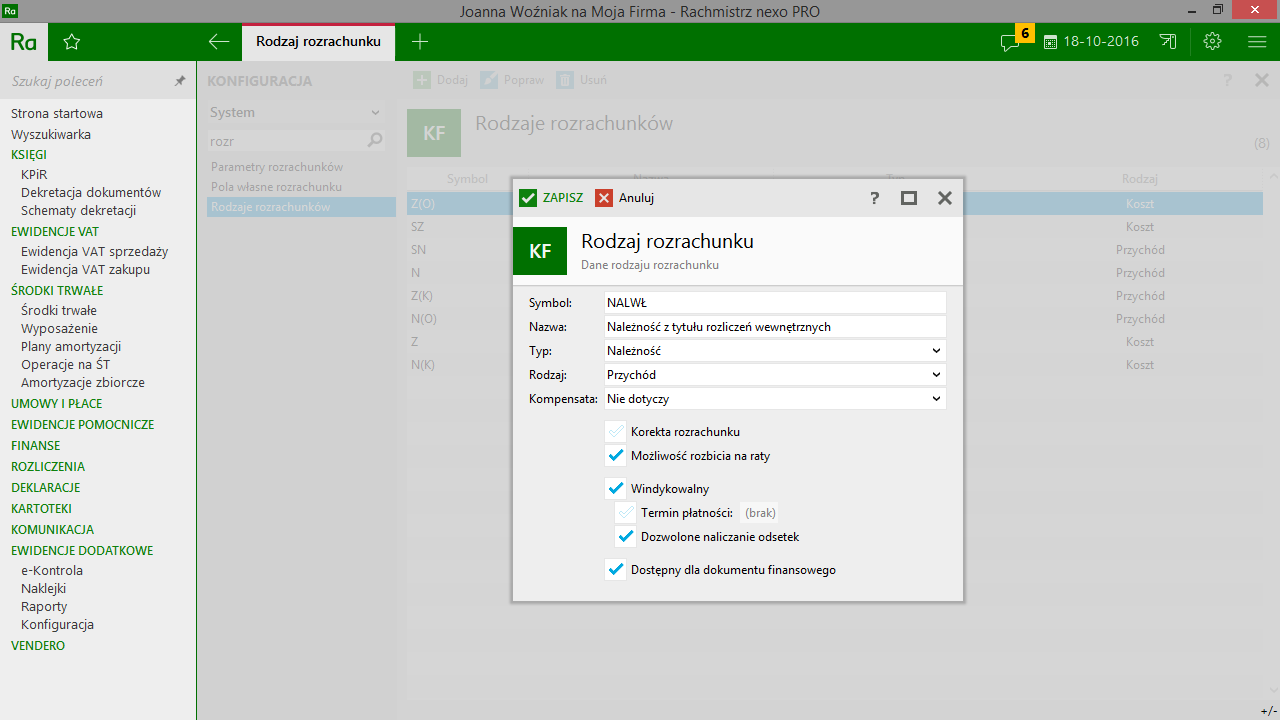
Task: Click the Symbol field containing NALWŁ
Action: pyautogui.click(x=774, y=303)
